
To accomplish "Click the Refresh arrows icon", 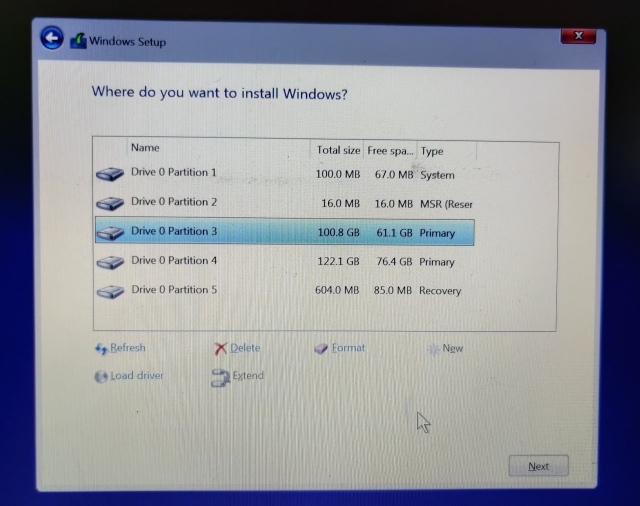I will tap(101, 349).
